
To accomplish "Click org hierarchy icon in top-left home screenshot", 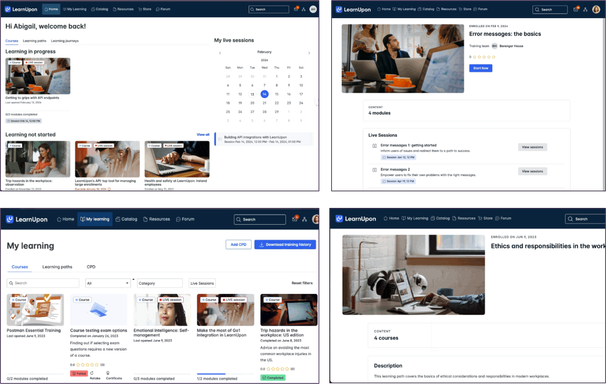I will pyautogui.click(x=304, y=9).
